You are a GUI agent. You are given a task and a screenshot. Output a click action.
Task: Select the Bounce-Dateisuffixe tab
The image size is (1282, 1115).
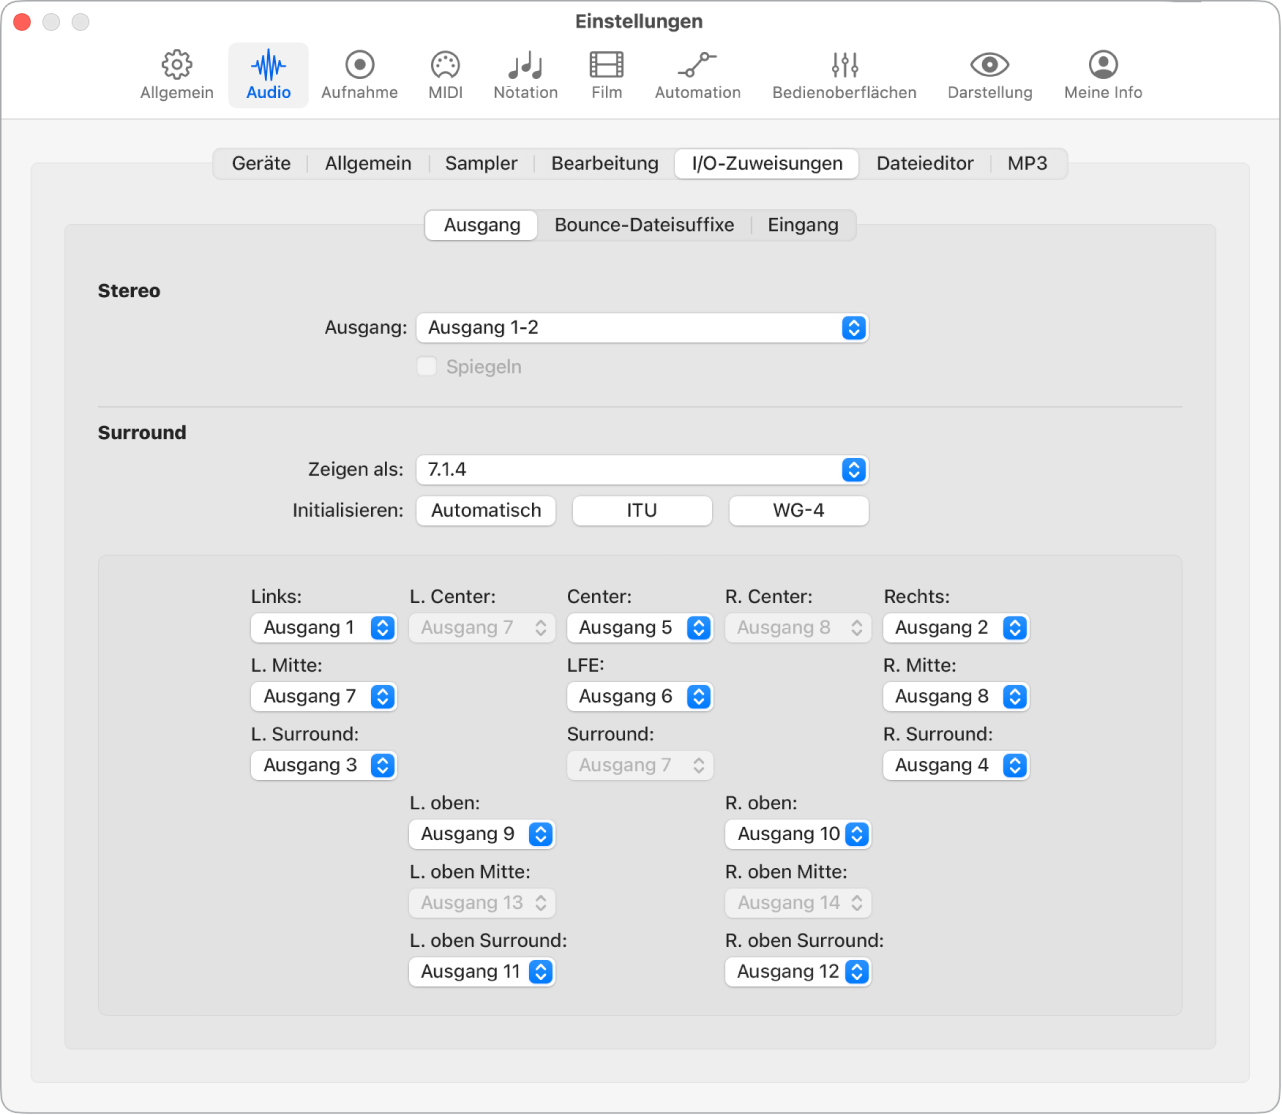644,225
